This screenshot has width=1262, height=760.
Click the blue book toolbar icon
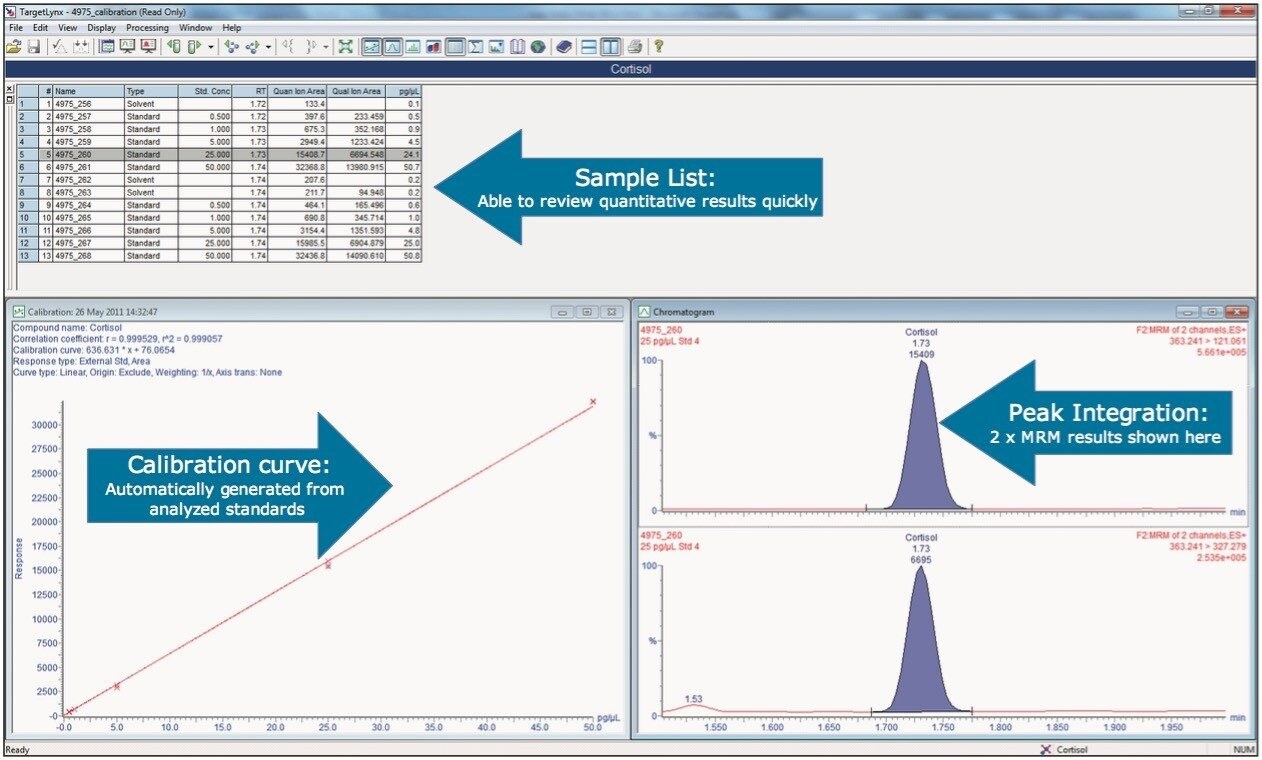pyautogui.click(x=563, y=47)
